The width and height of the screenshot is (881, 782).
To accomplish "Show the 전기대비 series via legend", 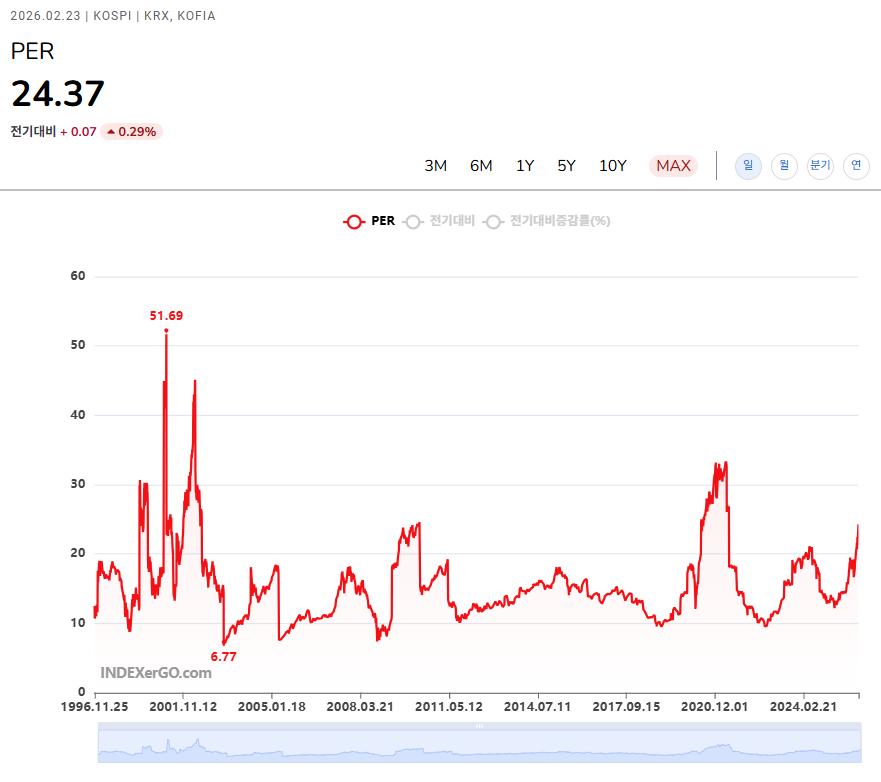I will coord(439,221).
